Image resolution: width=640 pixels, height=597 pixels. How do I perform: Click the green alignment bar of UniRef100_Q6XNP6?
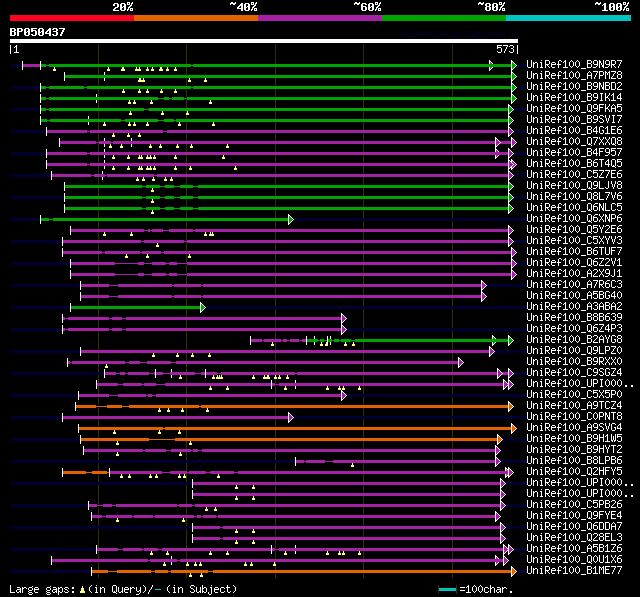(165, 220)
